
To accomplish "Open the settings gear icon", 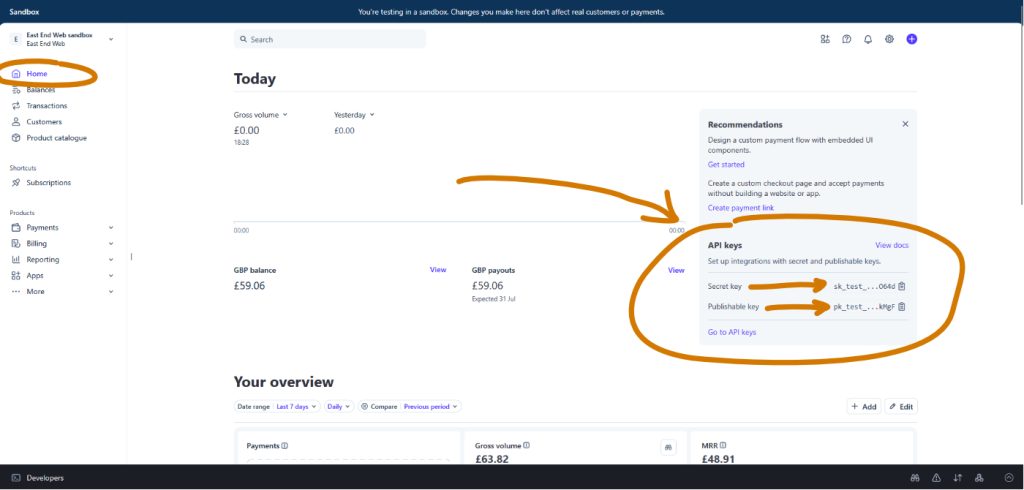I will pos(889,39).
